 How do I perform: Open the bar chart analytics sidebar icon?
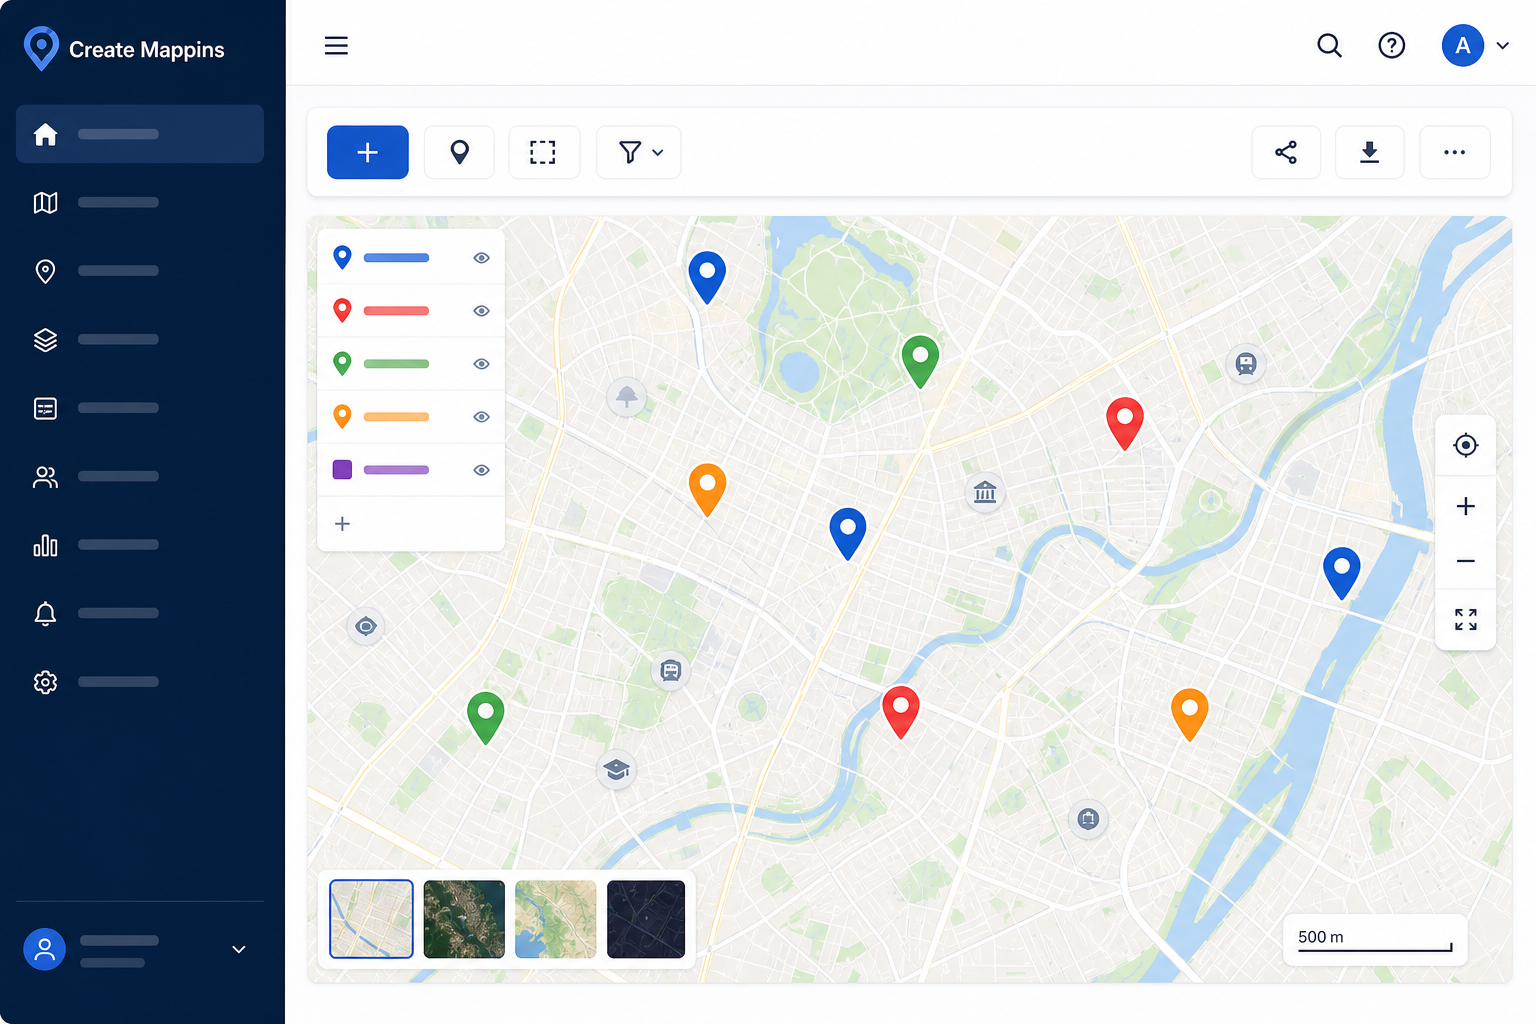click(x=45, y=545)
